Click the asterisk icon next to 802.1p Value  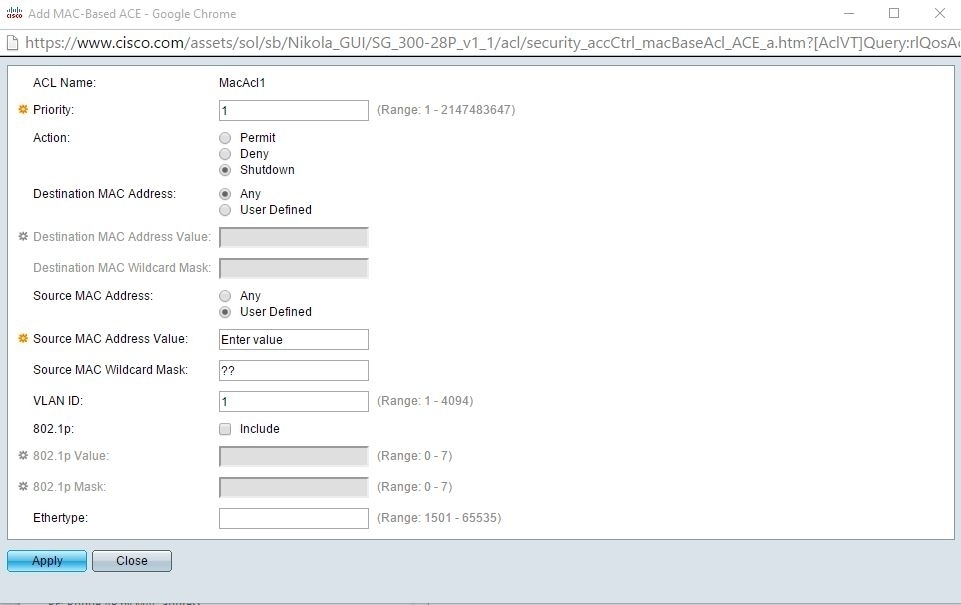coord(22,455)
